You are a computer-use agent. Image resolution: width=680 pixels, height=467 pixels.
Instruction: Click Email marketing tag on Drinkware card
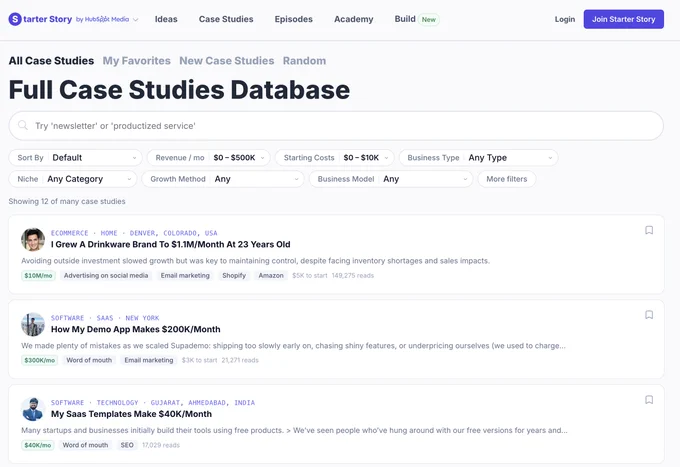[x=185, y=276]
